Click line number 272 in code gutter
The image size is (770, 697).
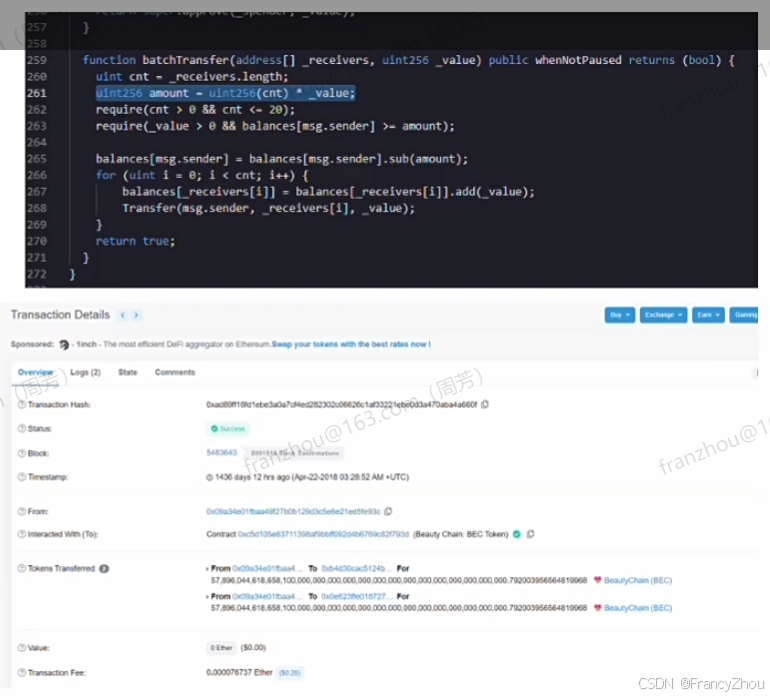[37, 274]
